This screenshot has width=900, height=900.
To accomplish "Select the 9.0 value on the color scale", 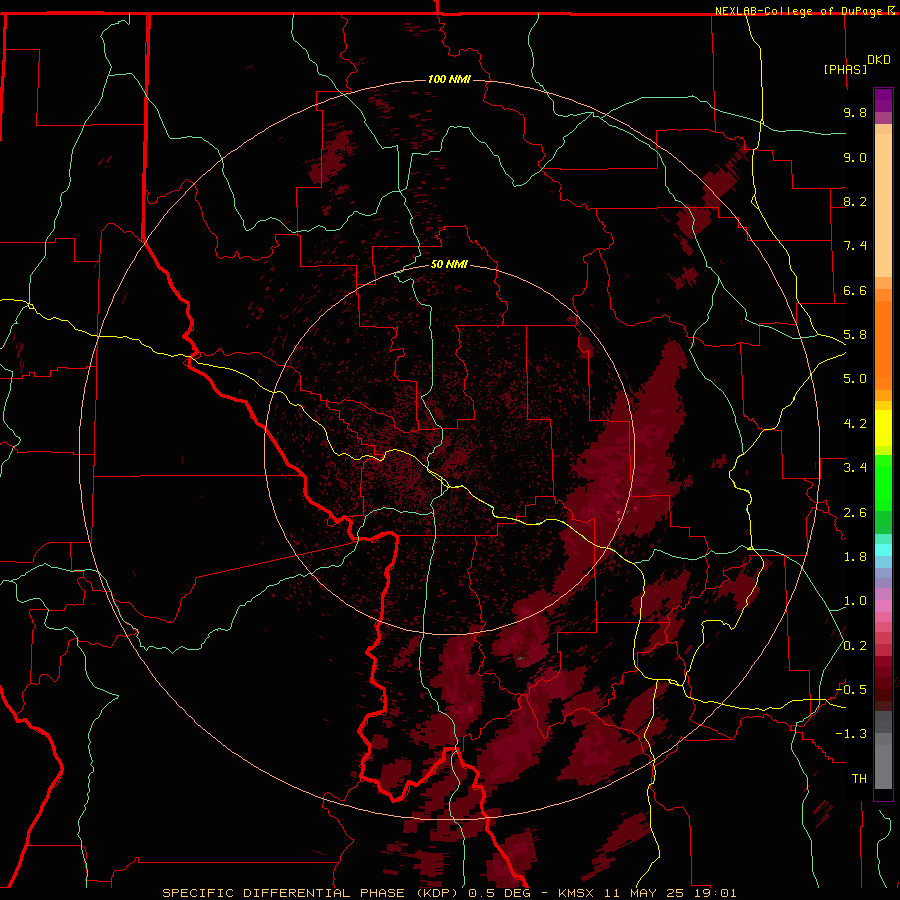I will [855, 157].
